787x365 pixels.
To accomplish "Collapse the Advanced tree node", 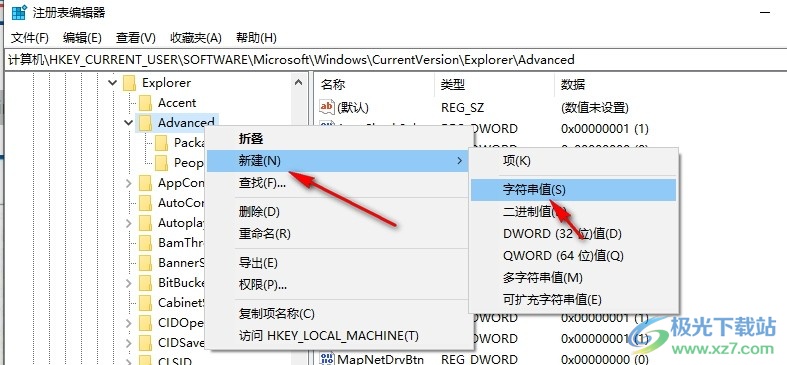I will point(128,123).
